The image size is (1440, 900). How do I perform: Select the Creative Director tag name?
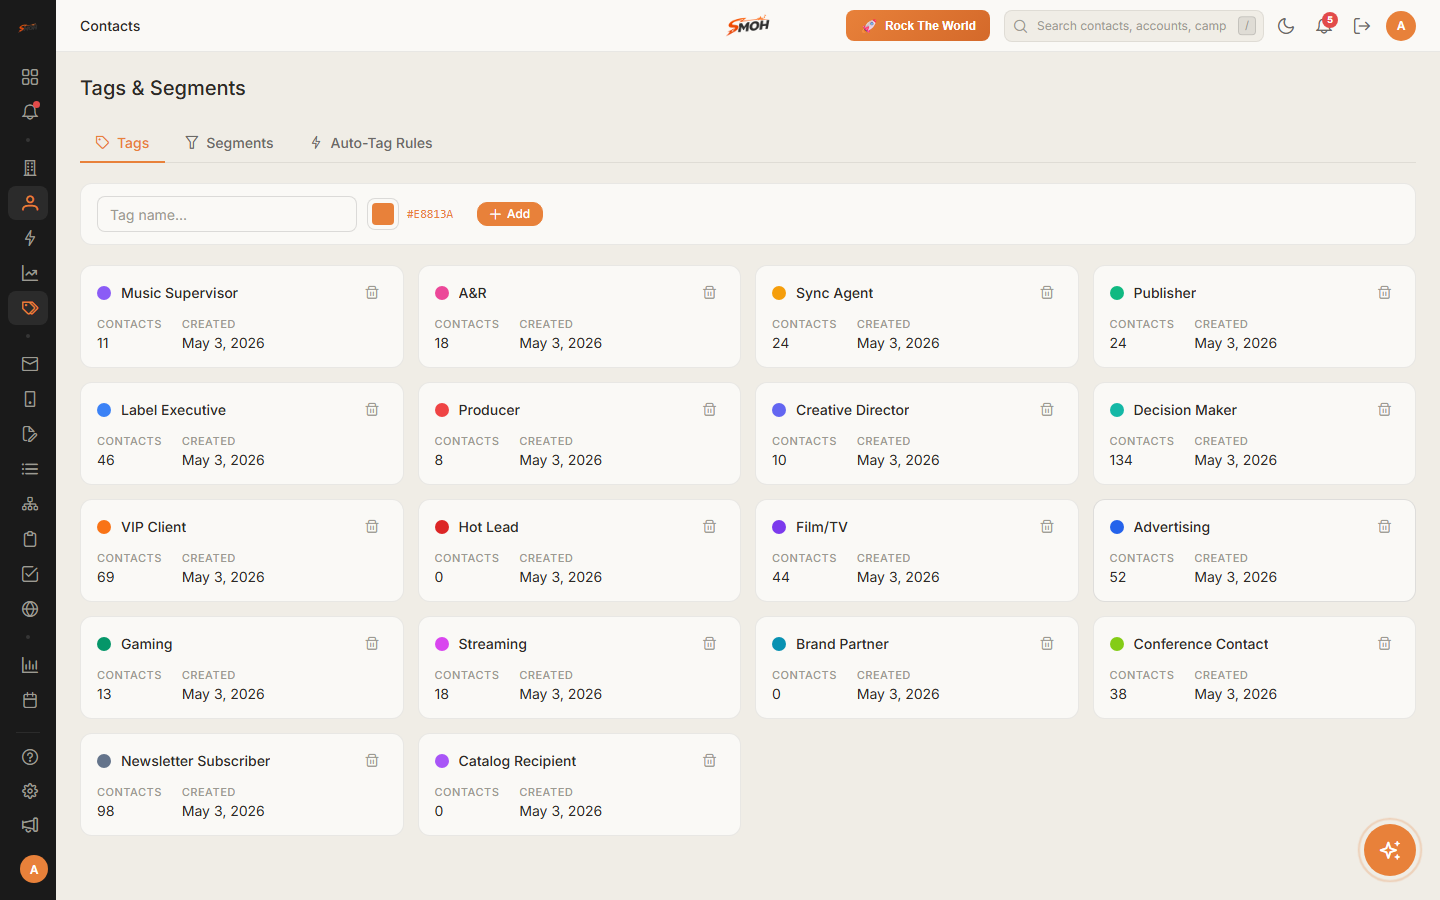tap(852, 410)
